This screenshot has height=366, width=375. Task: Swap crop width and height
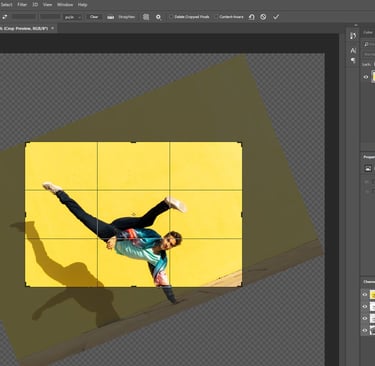[5, 17]
